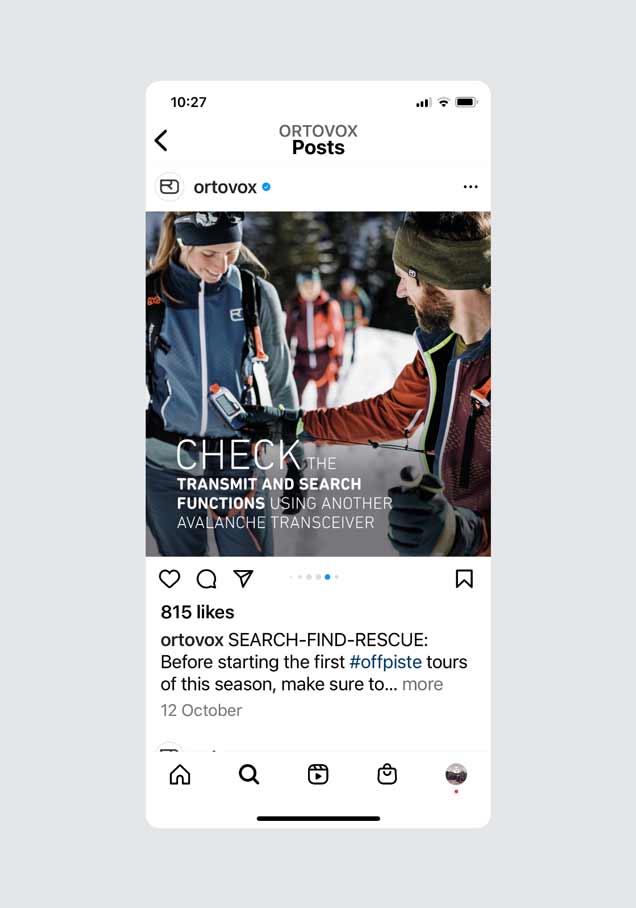Save post with bookmark icon
Image resolution: width=636 pixels, height=908 pixels.
click(x=464, y=579)
